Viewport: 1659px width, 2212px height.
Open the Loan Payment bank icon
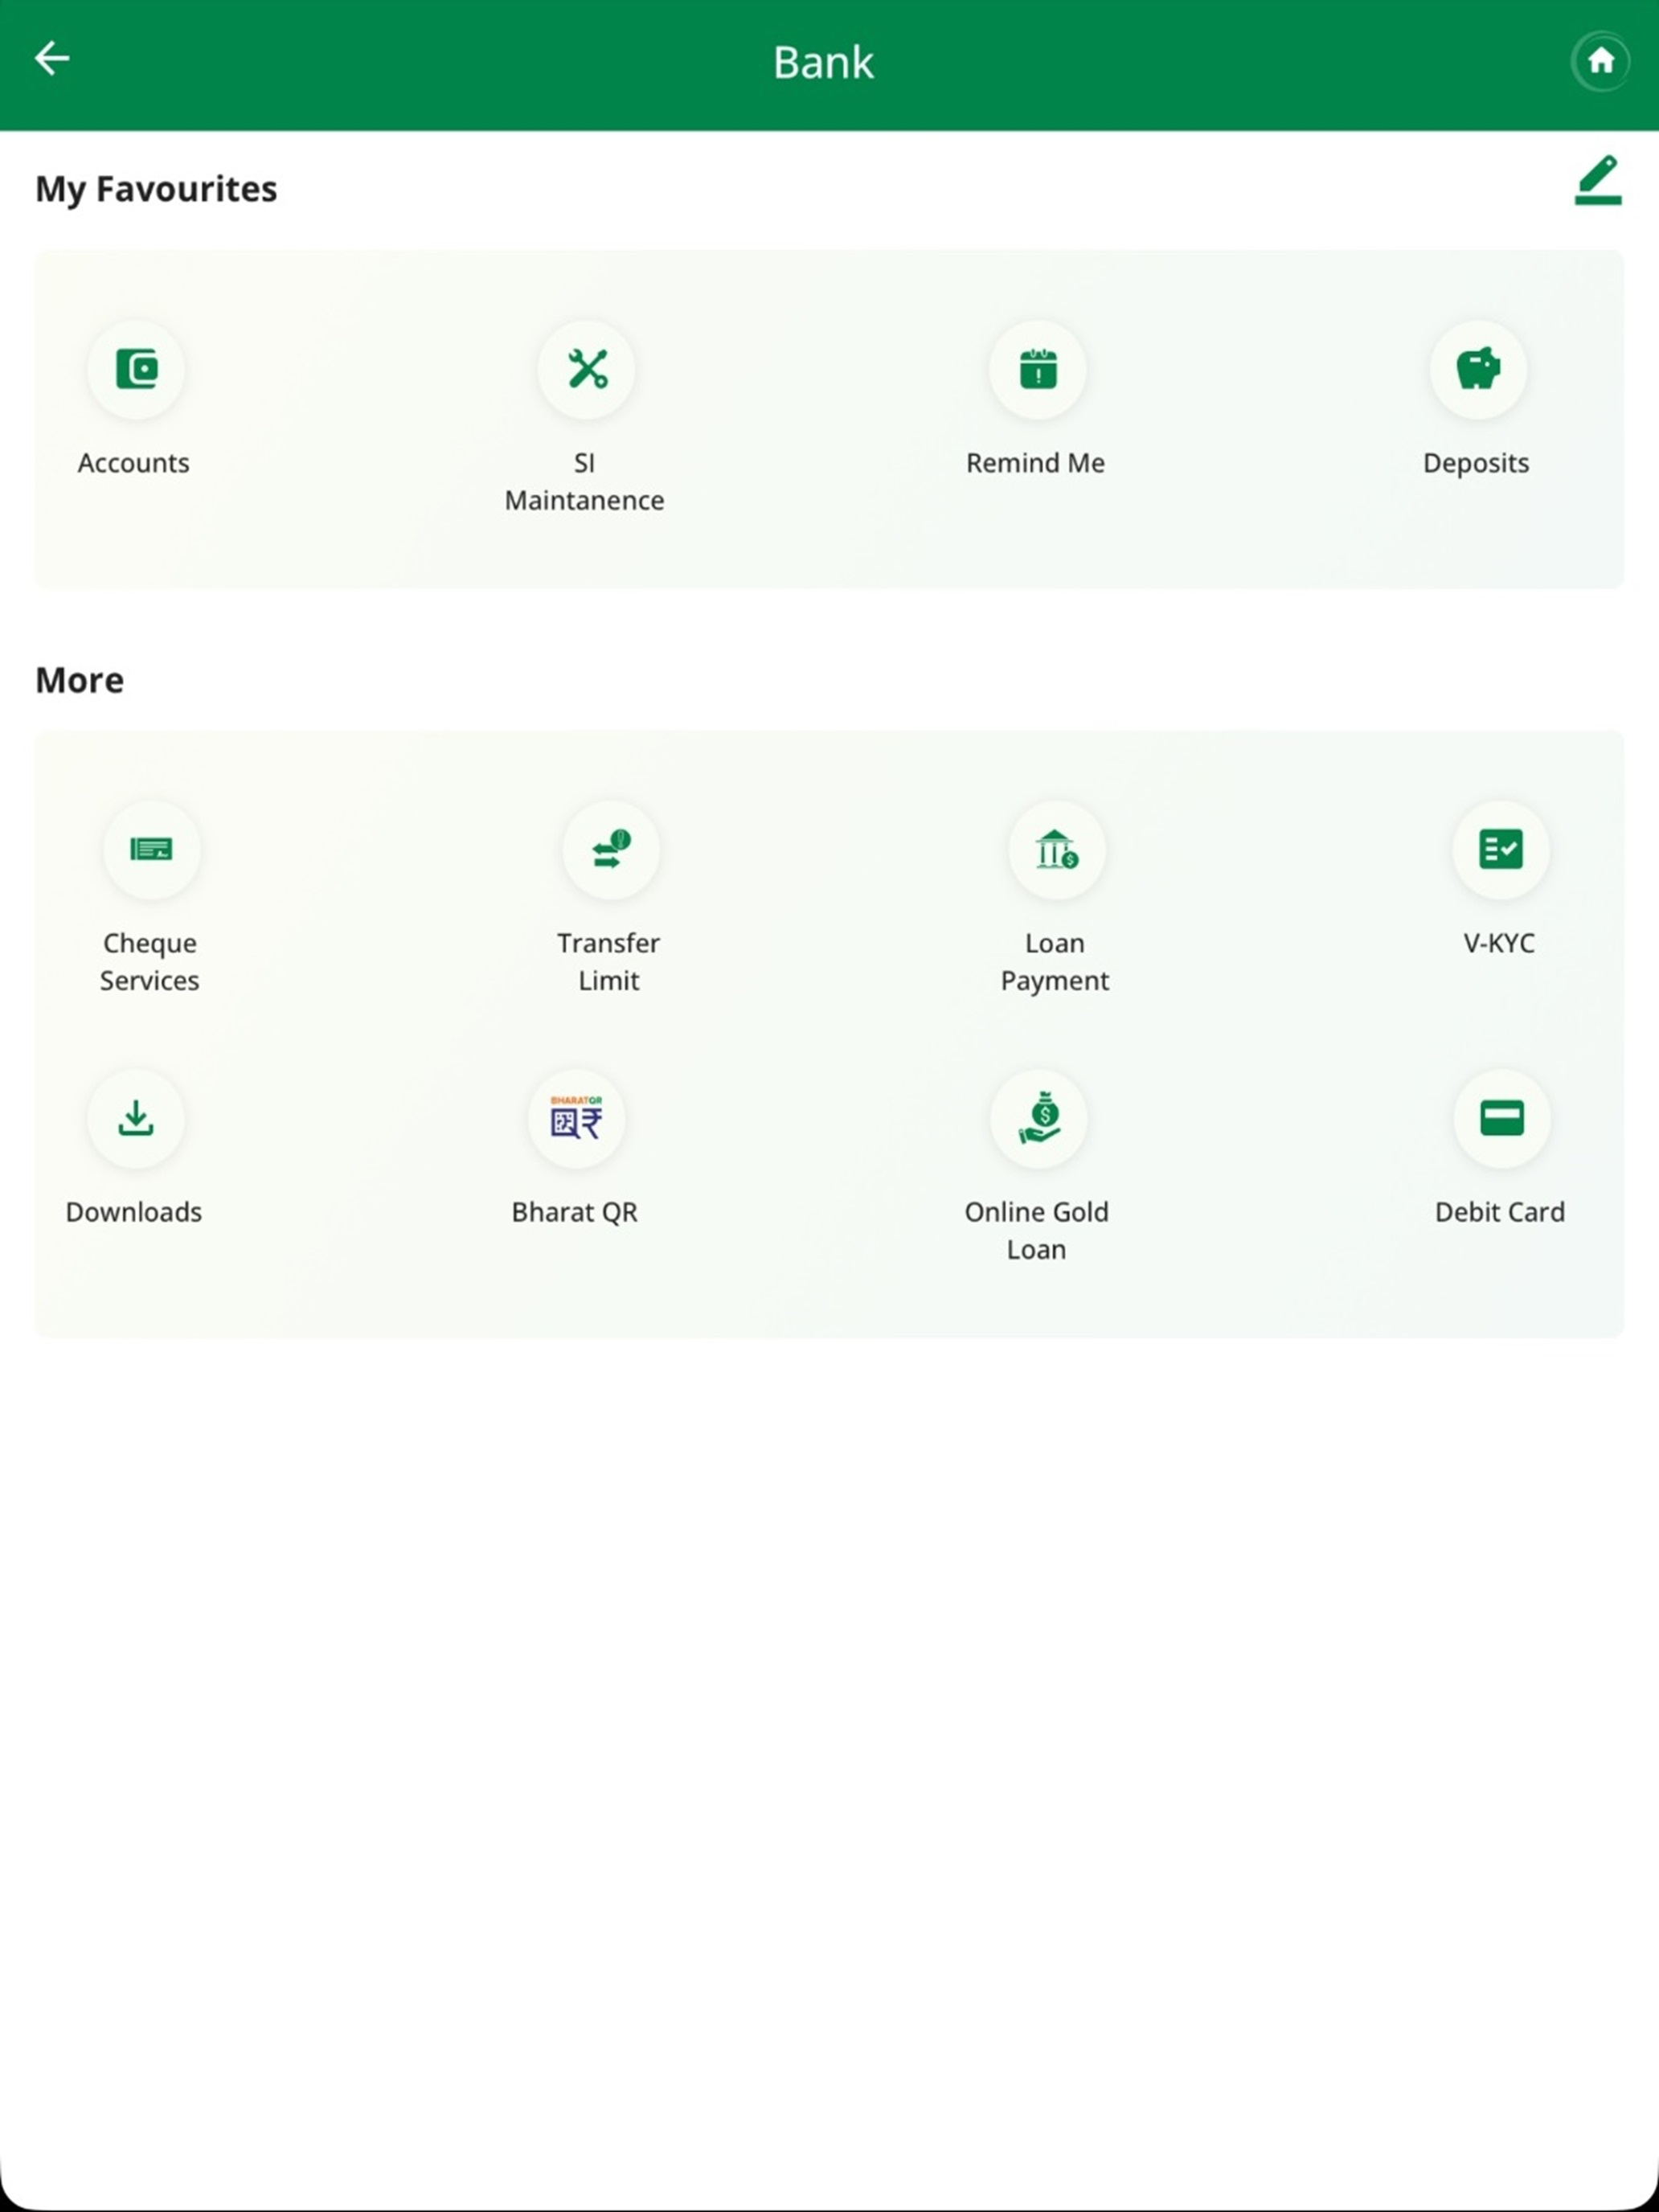tap(1056, 849)
